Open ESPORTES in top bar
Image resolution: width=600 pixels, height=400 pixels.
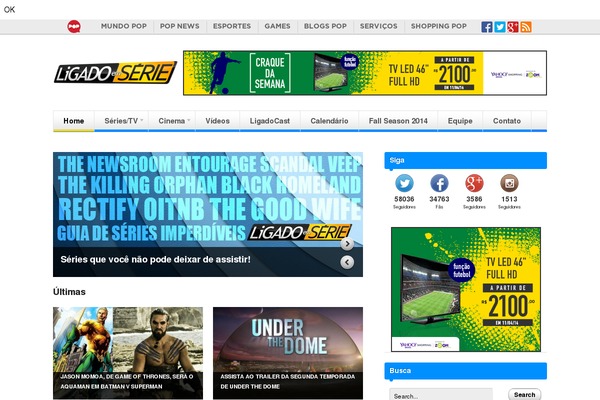[x=232, y=26]
